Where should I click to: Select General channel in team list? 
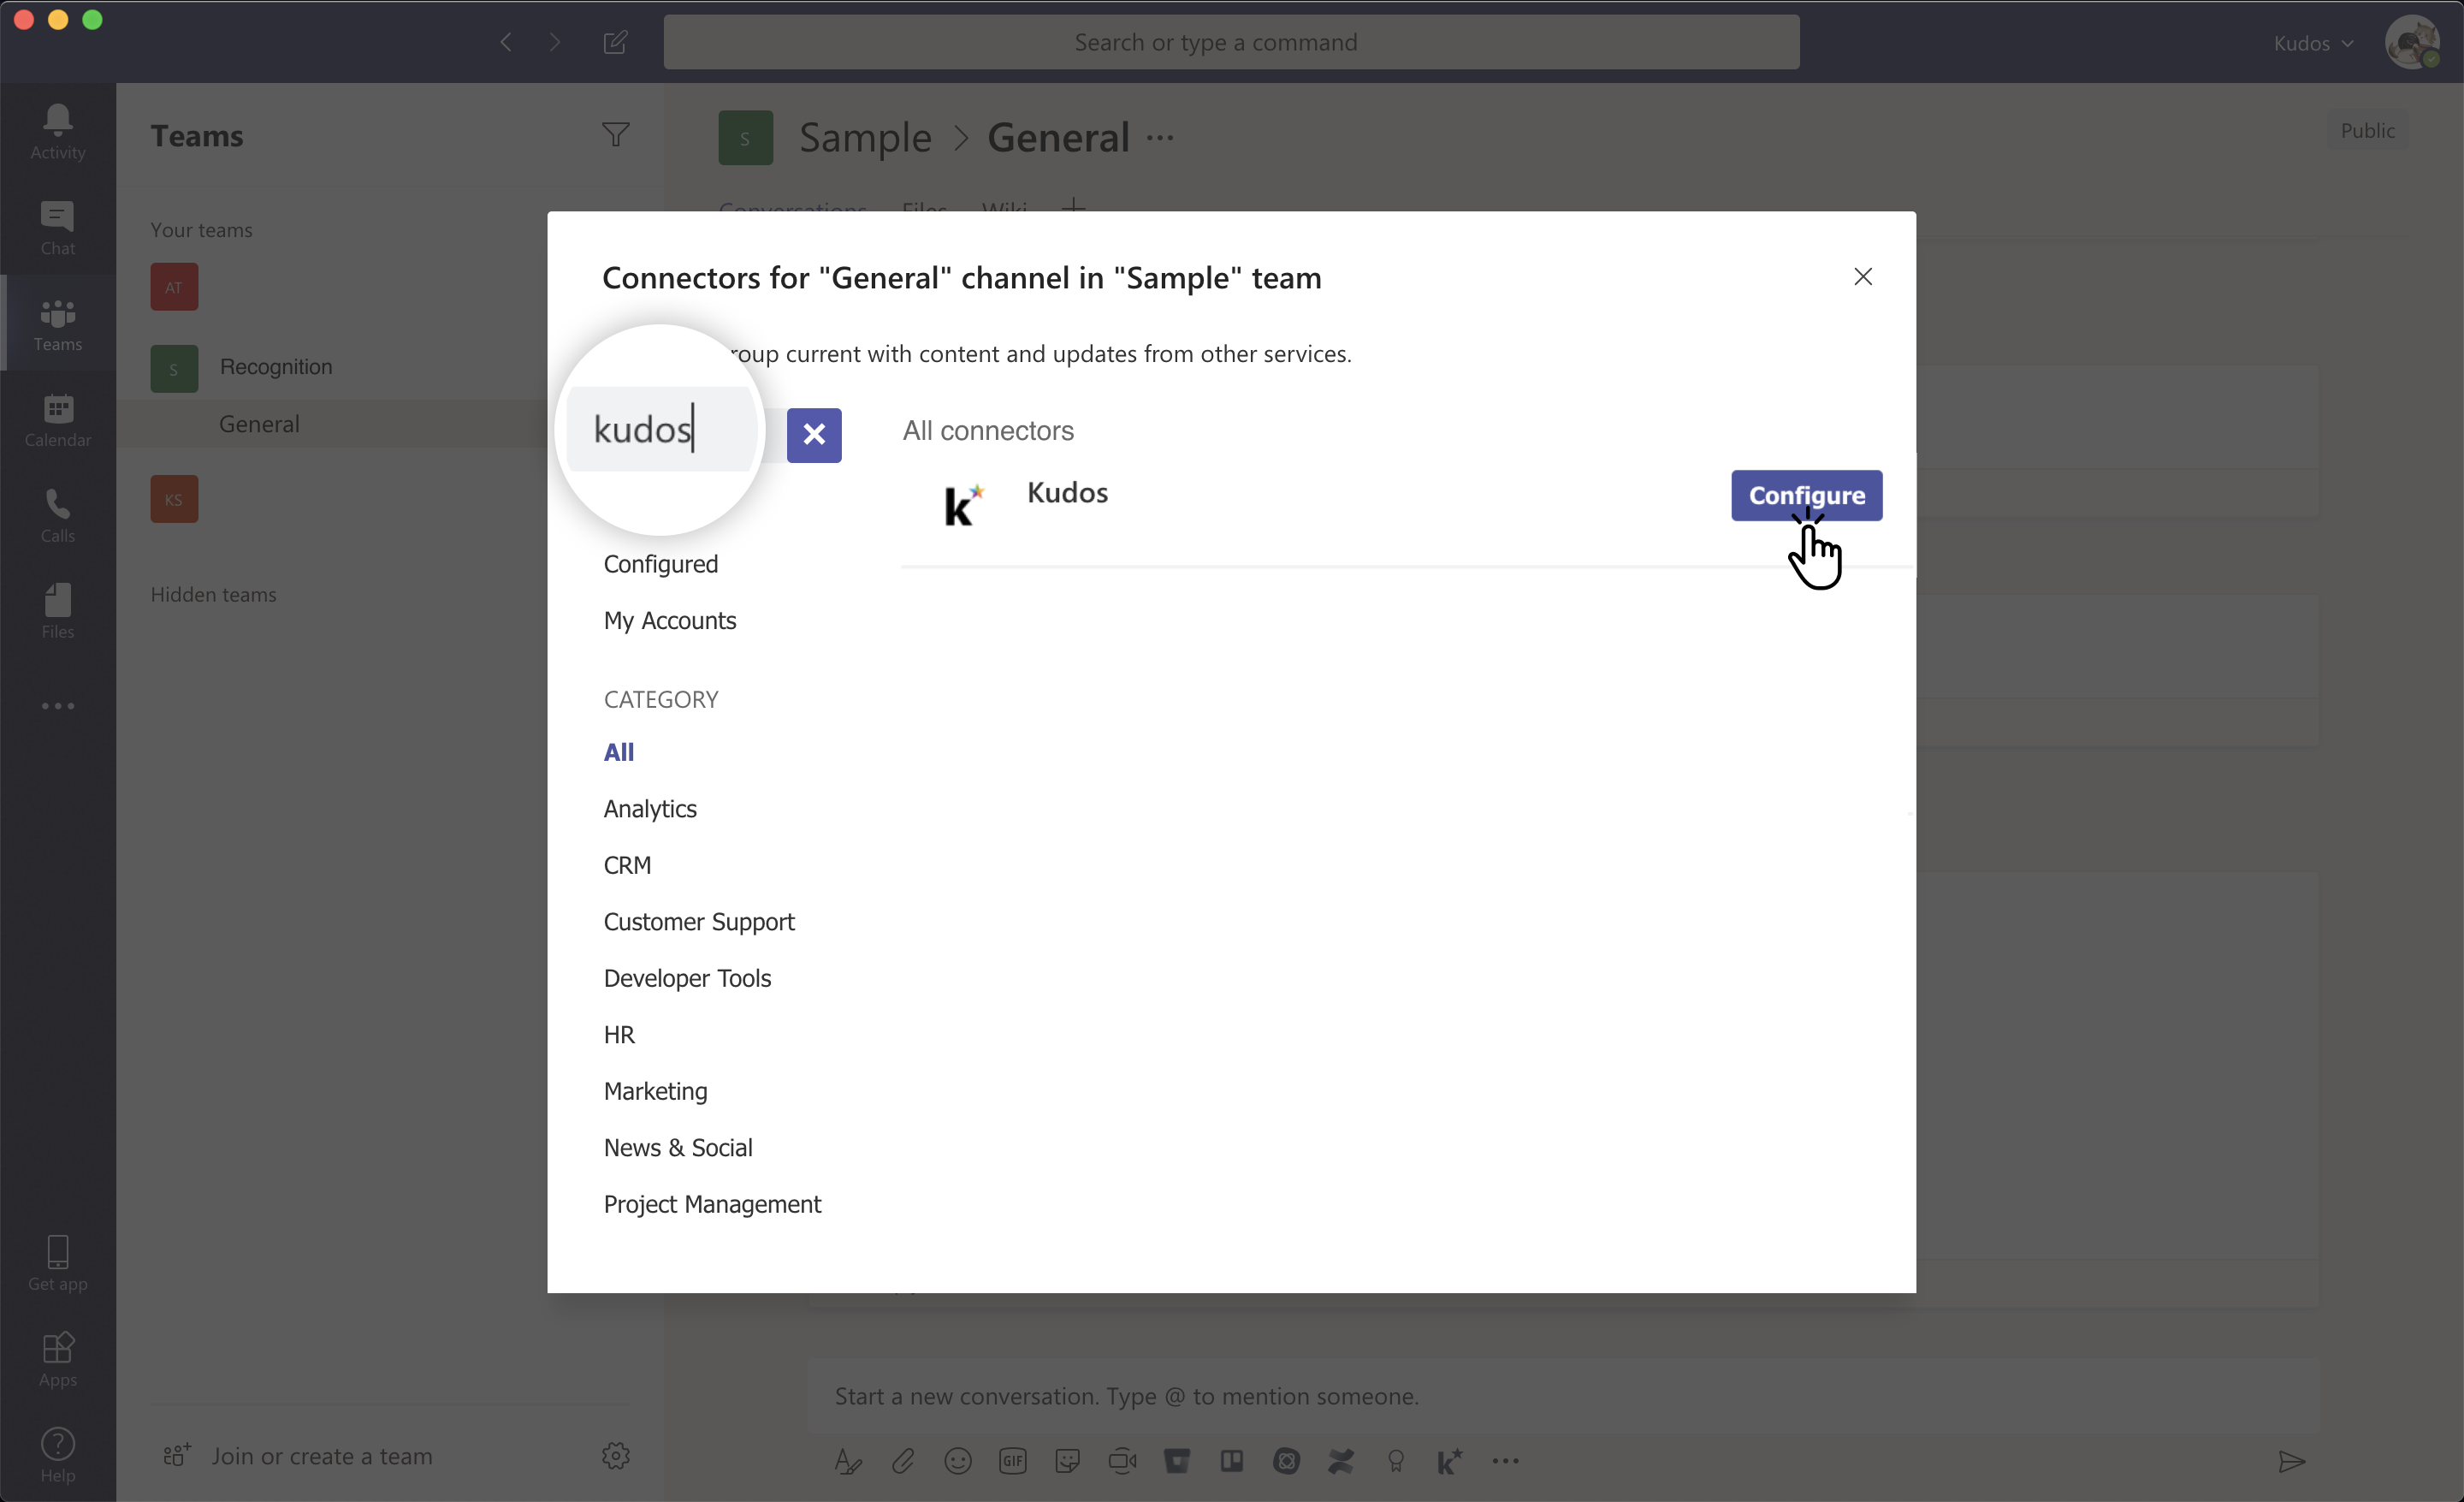pyautogui.click(x=259, y=424)
